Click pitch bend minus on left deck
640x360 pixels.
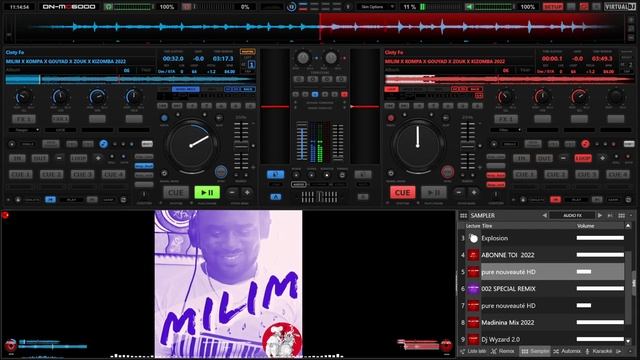[x=232, y=192]
